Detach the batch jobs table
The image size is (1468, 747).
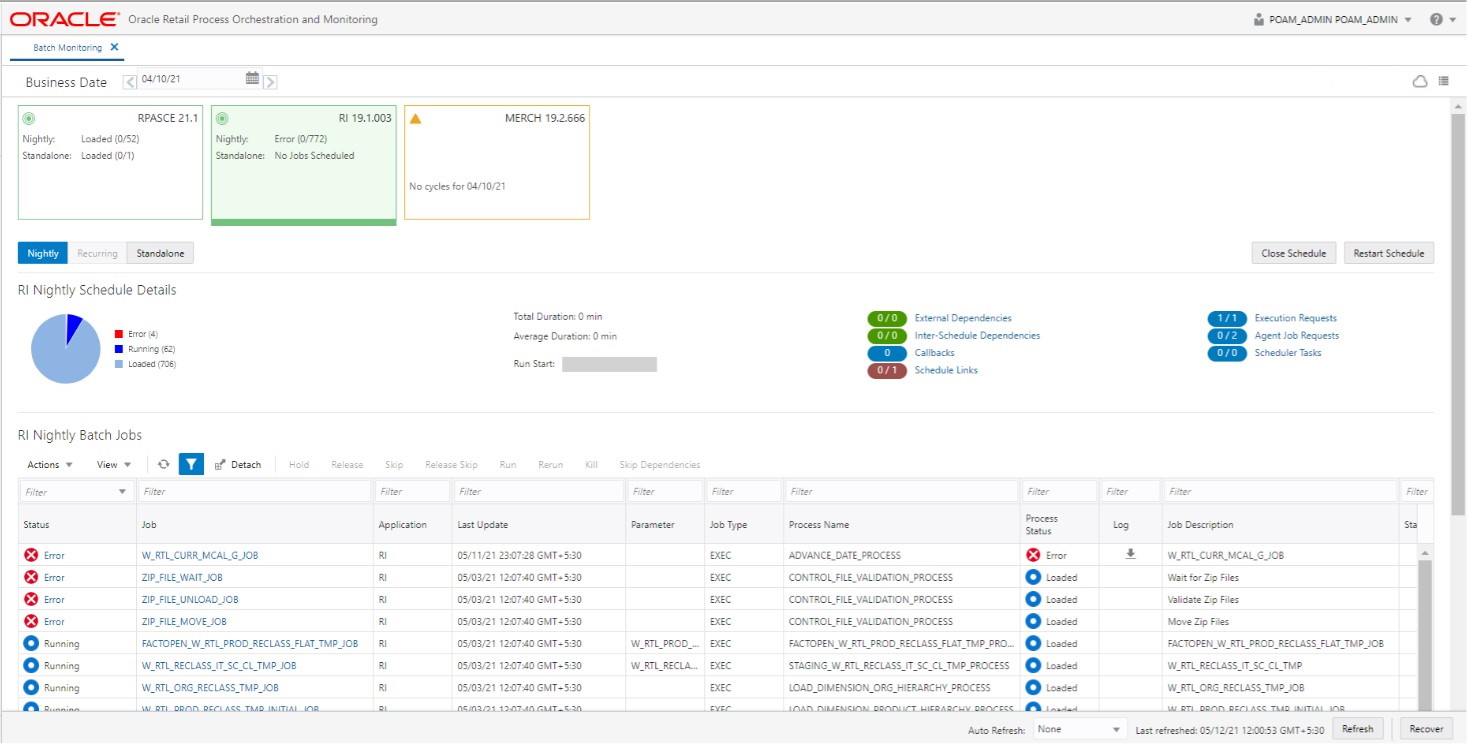coord(237,465)
